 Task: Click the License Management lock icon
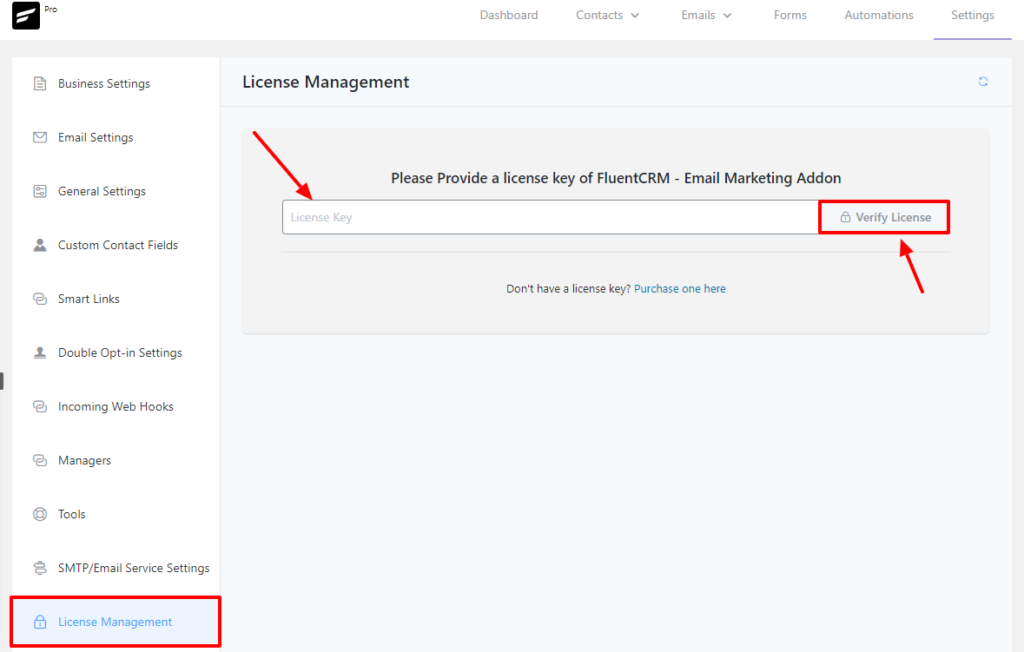click(x=40, y=622)
